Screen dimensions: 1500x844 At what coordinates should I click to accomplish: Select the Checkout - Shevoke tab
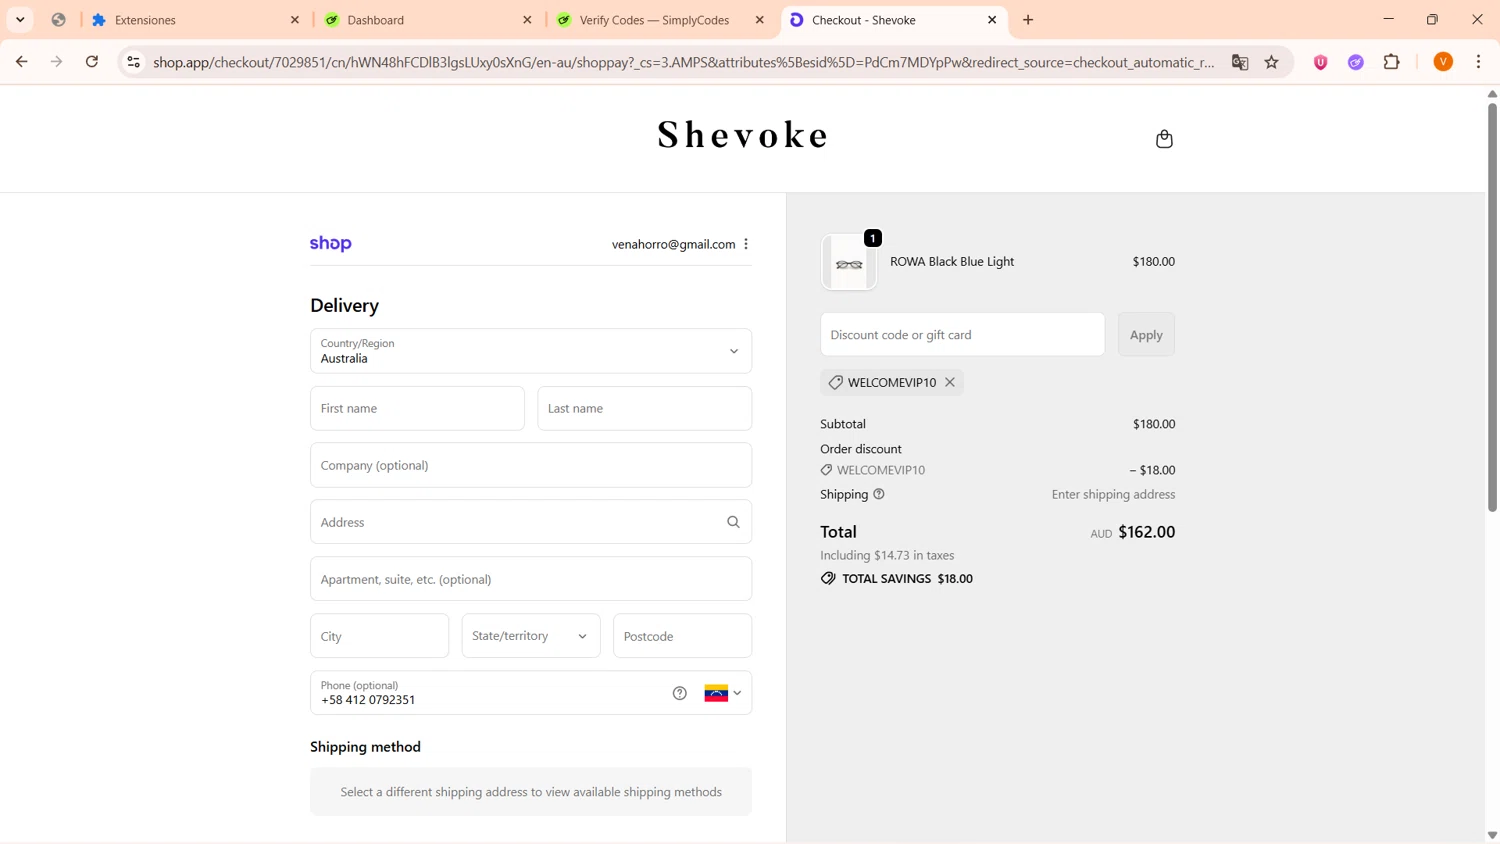[x=893, y=20]
